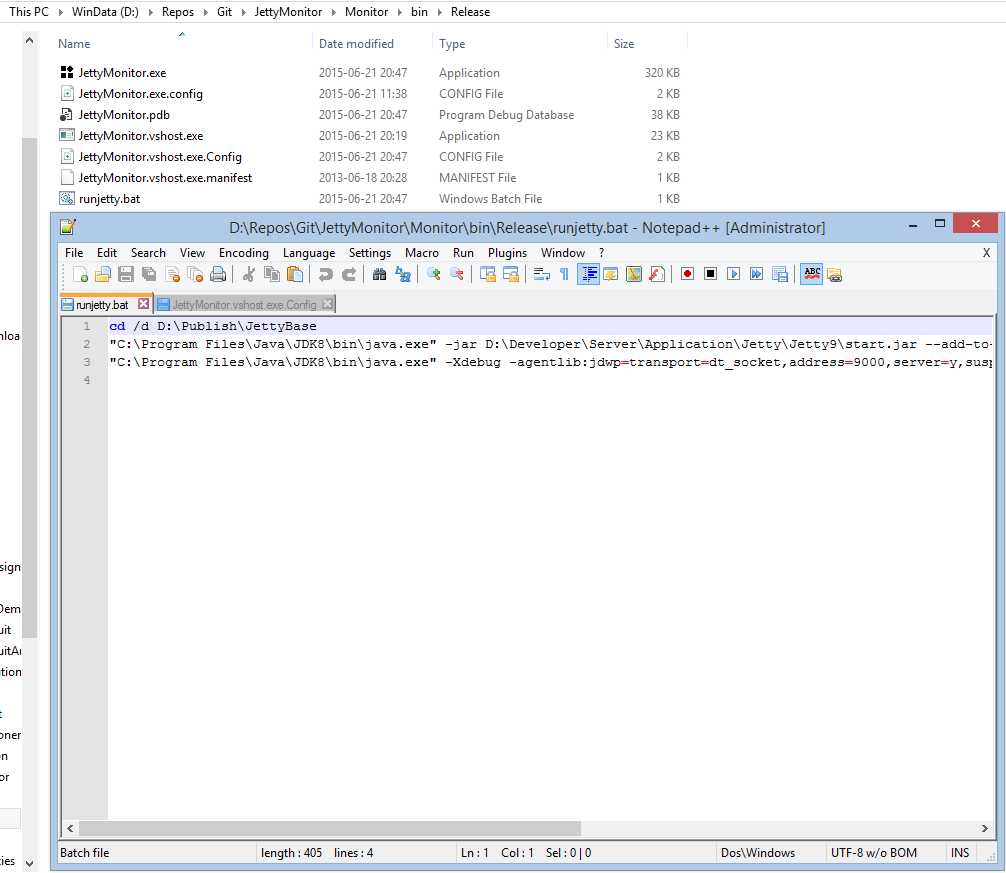The width and height of the screenshot is (1006, 873).
Task: Click the Copy toolbar icon
Action: 272,275
